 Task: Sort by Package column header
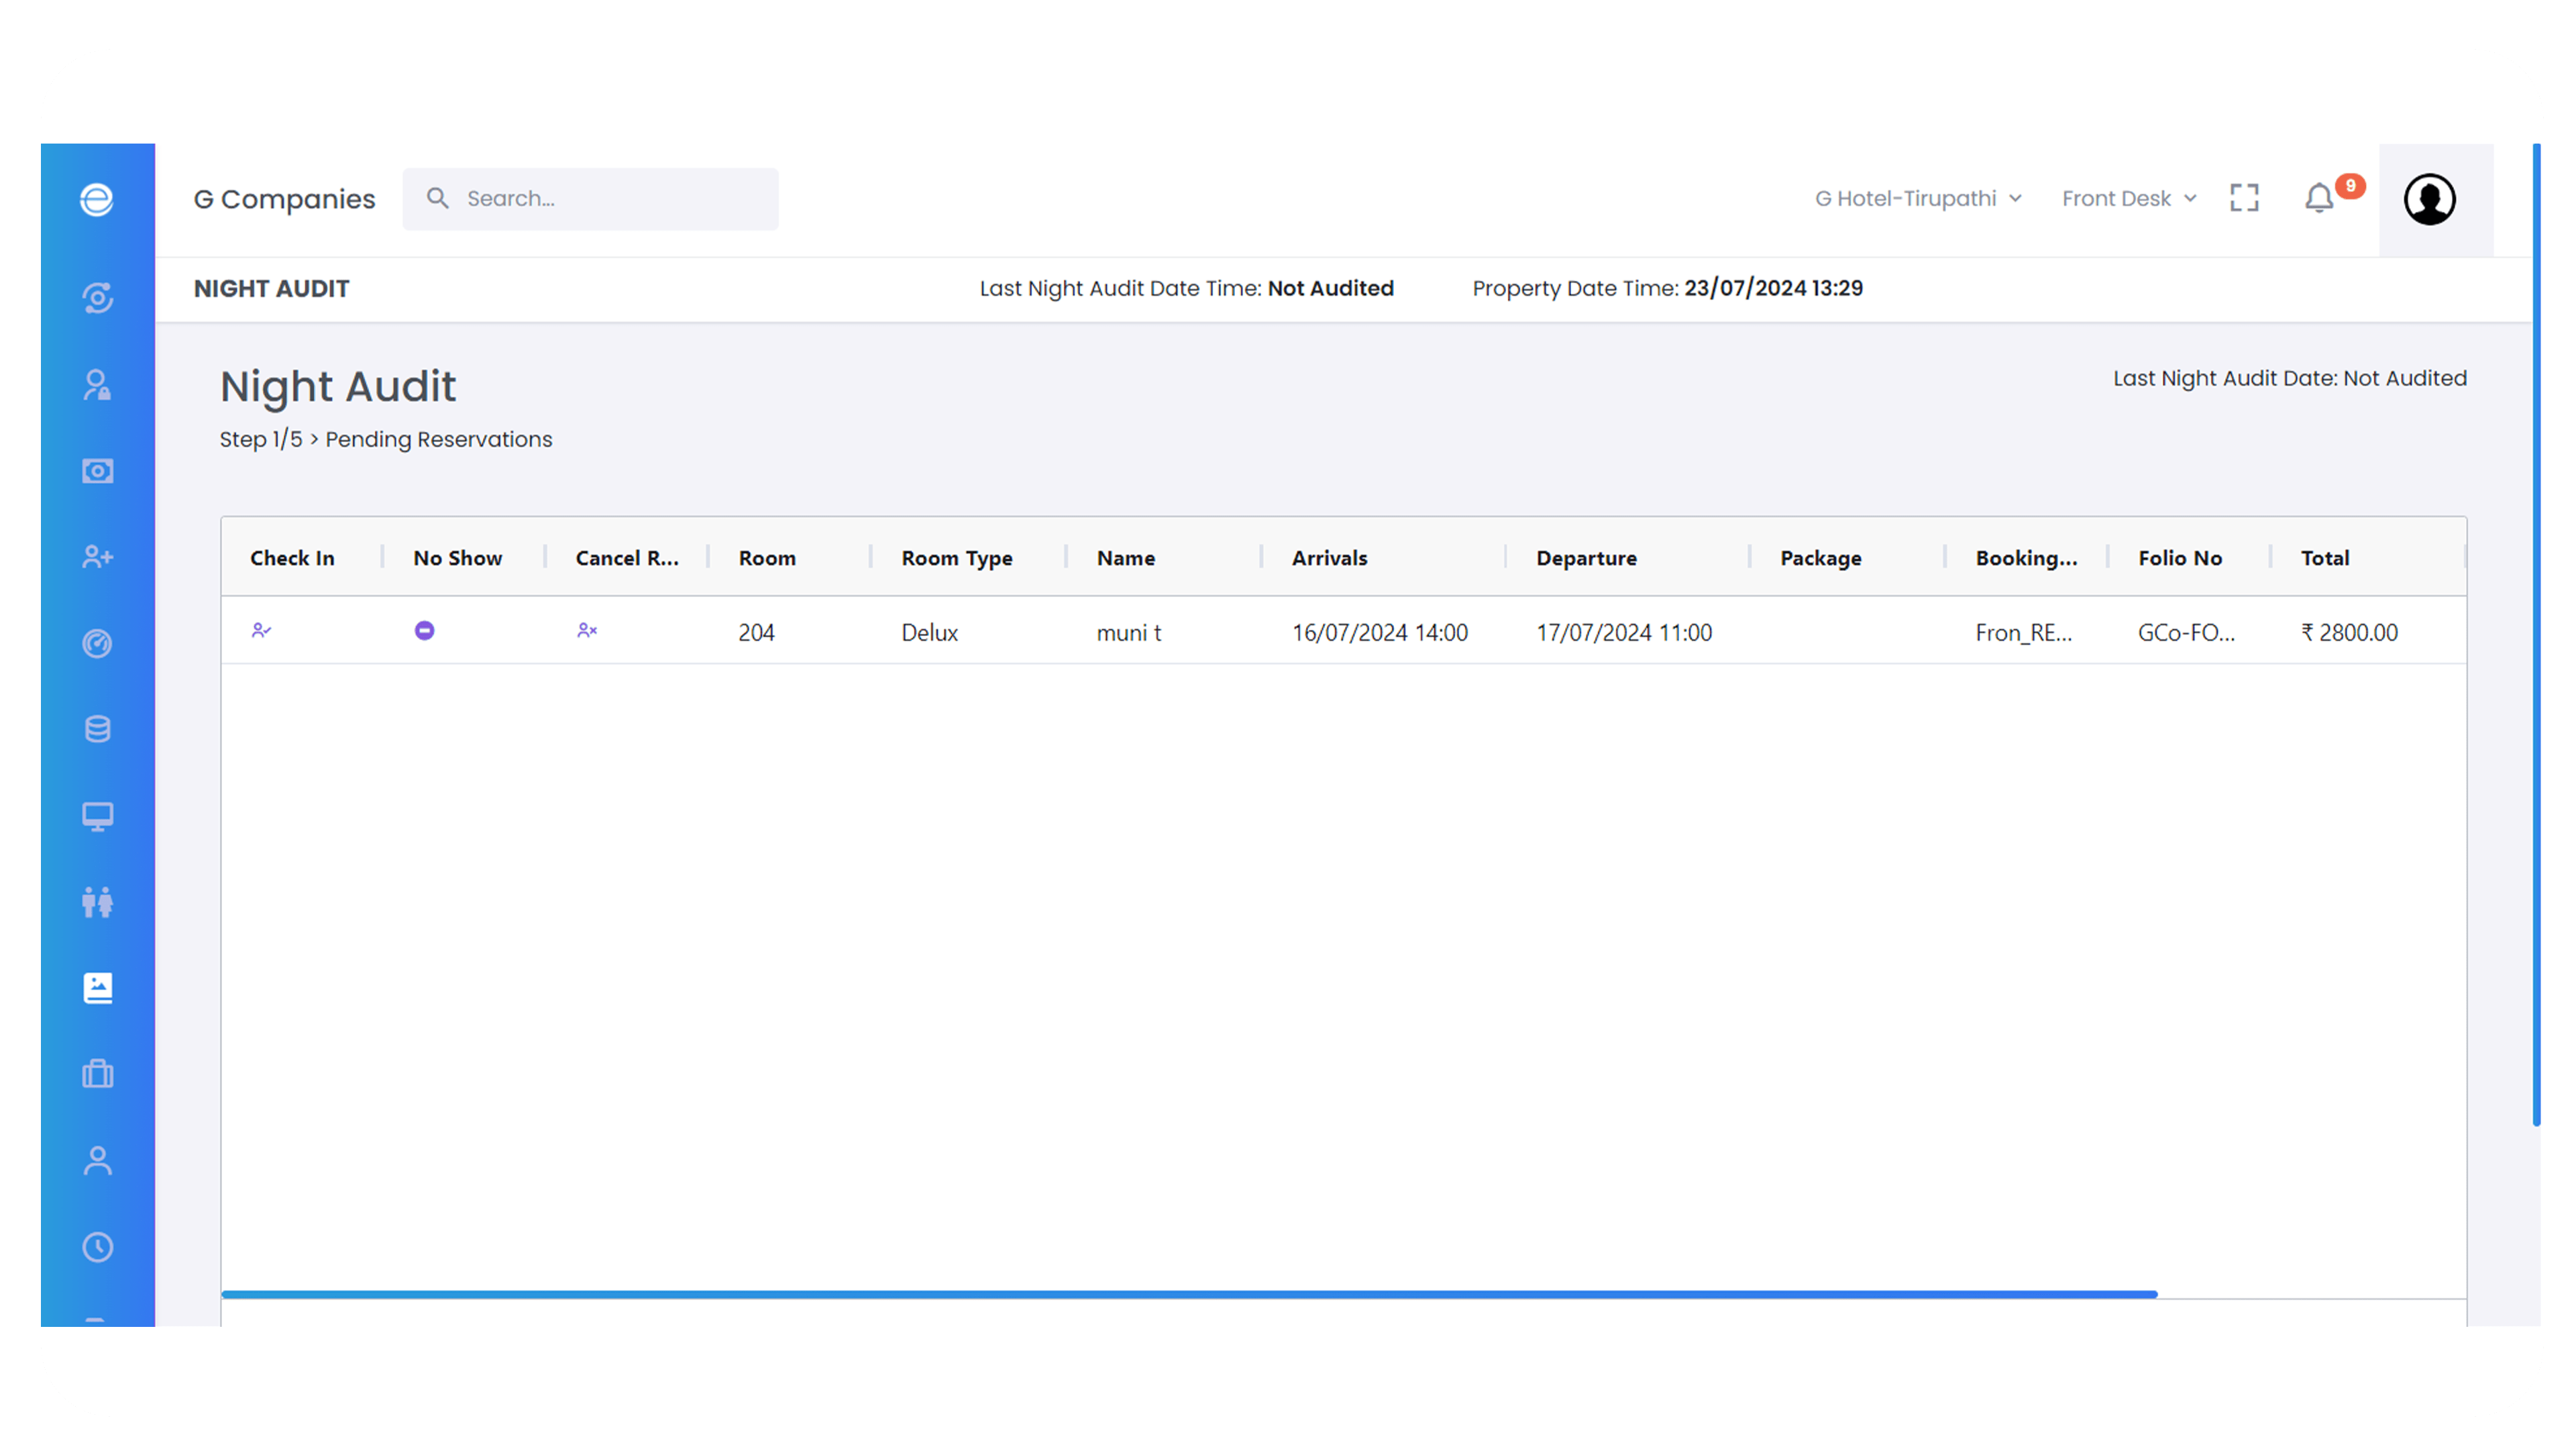(1820, 558)
